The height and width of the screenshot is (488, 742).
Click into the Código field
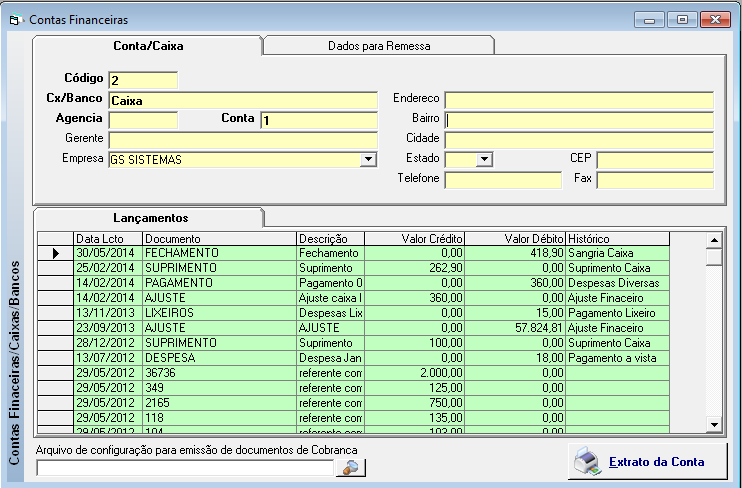[x=142, y=80]
